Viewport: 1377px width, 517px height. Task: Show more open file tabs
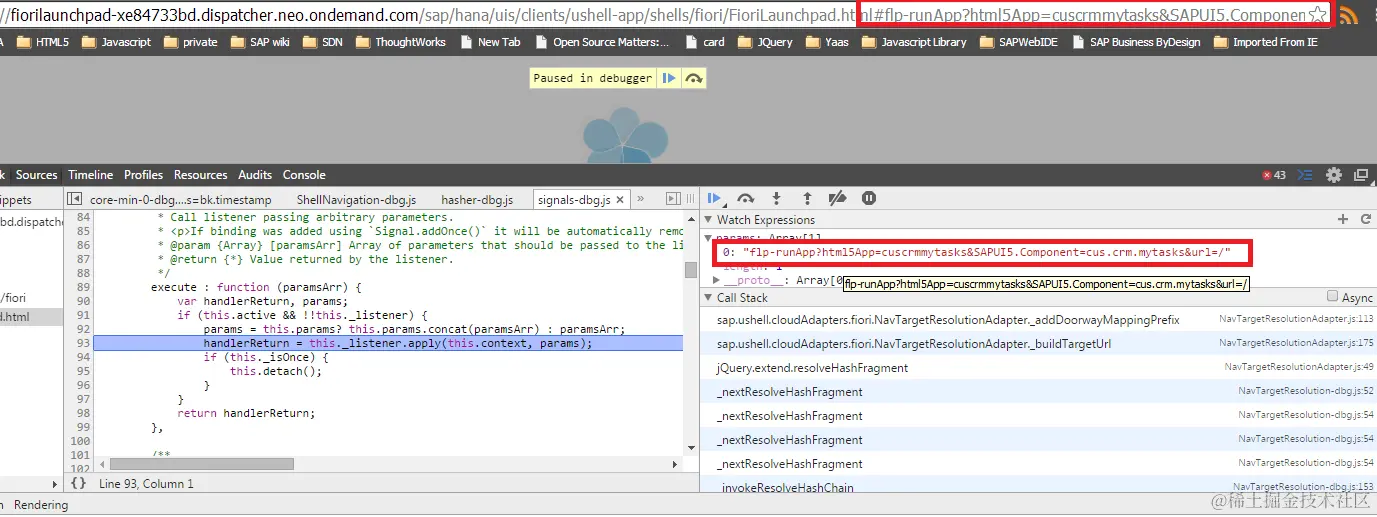click(x=641, y=199)
